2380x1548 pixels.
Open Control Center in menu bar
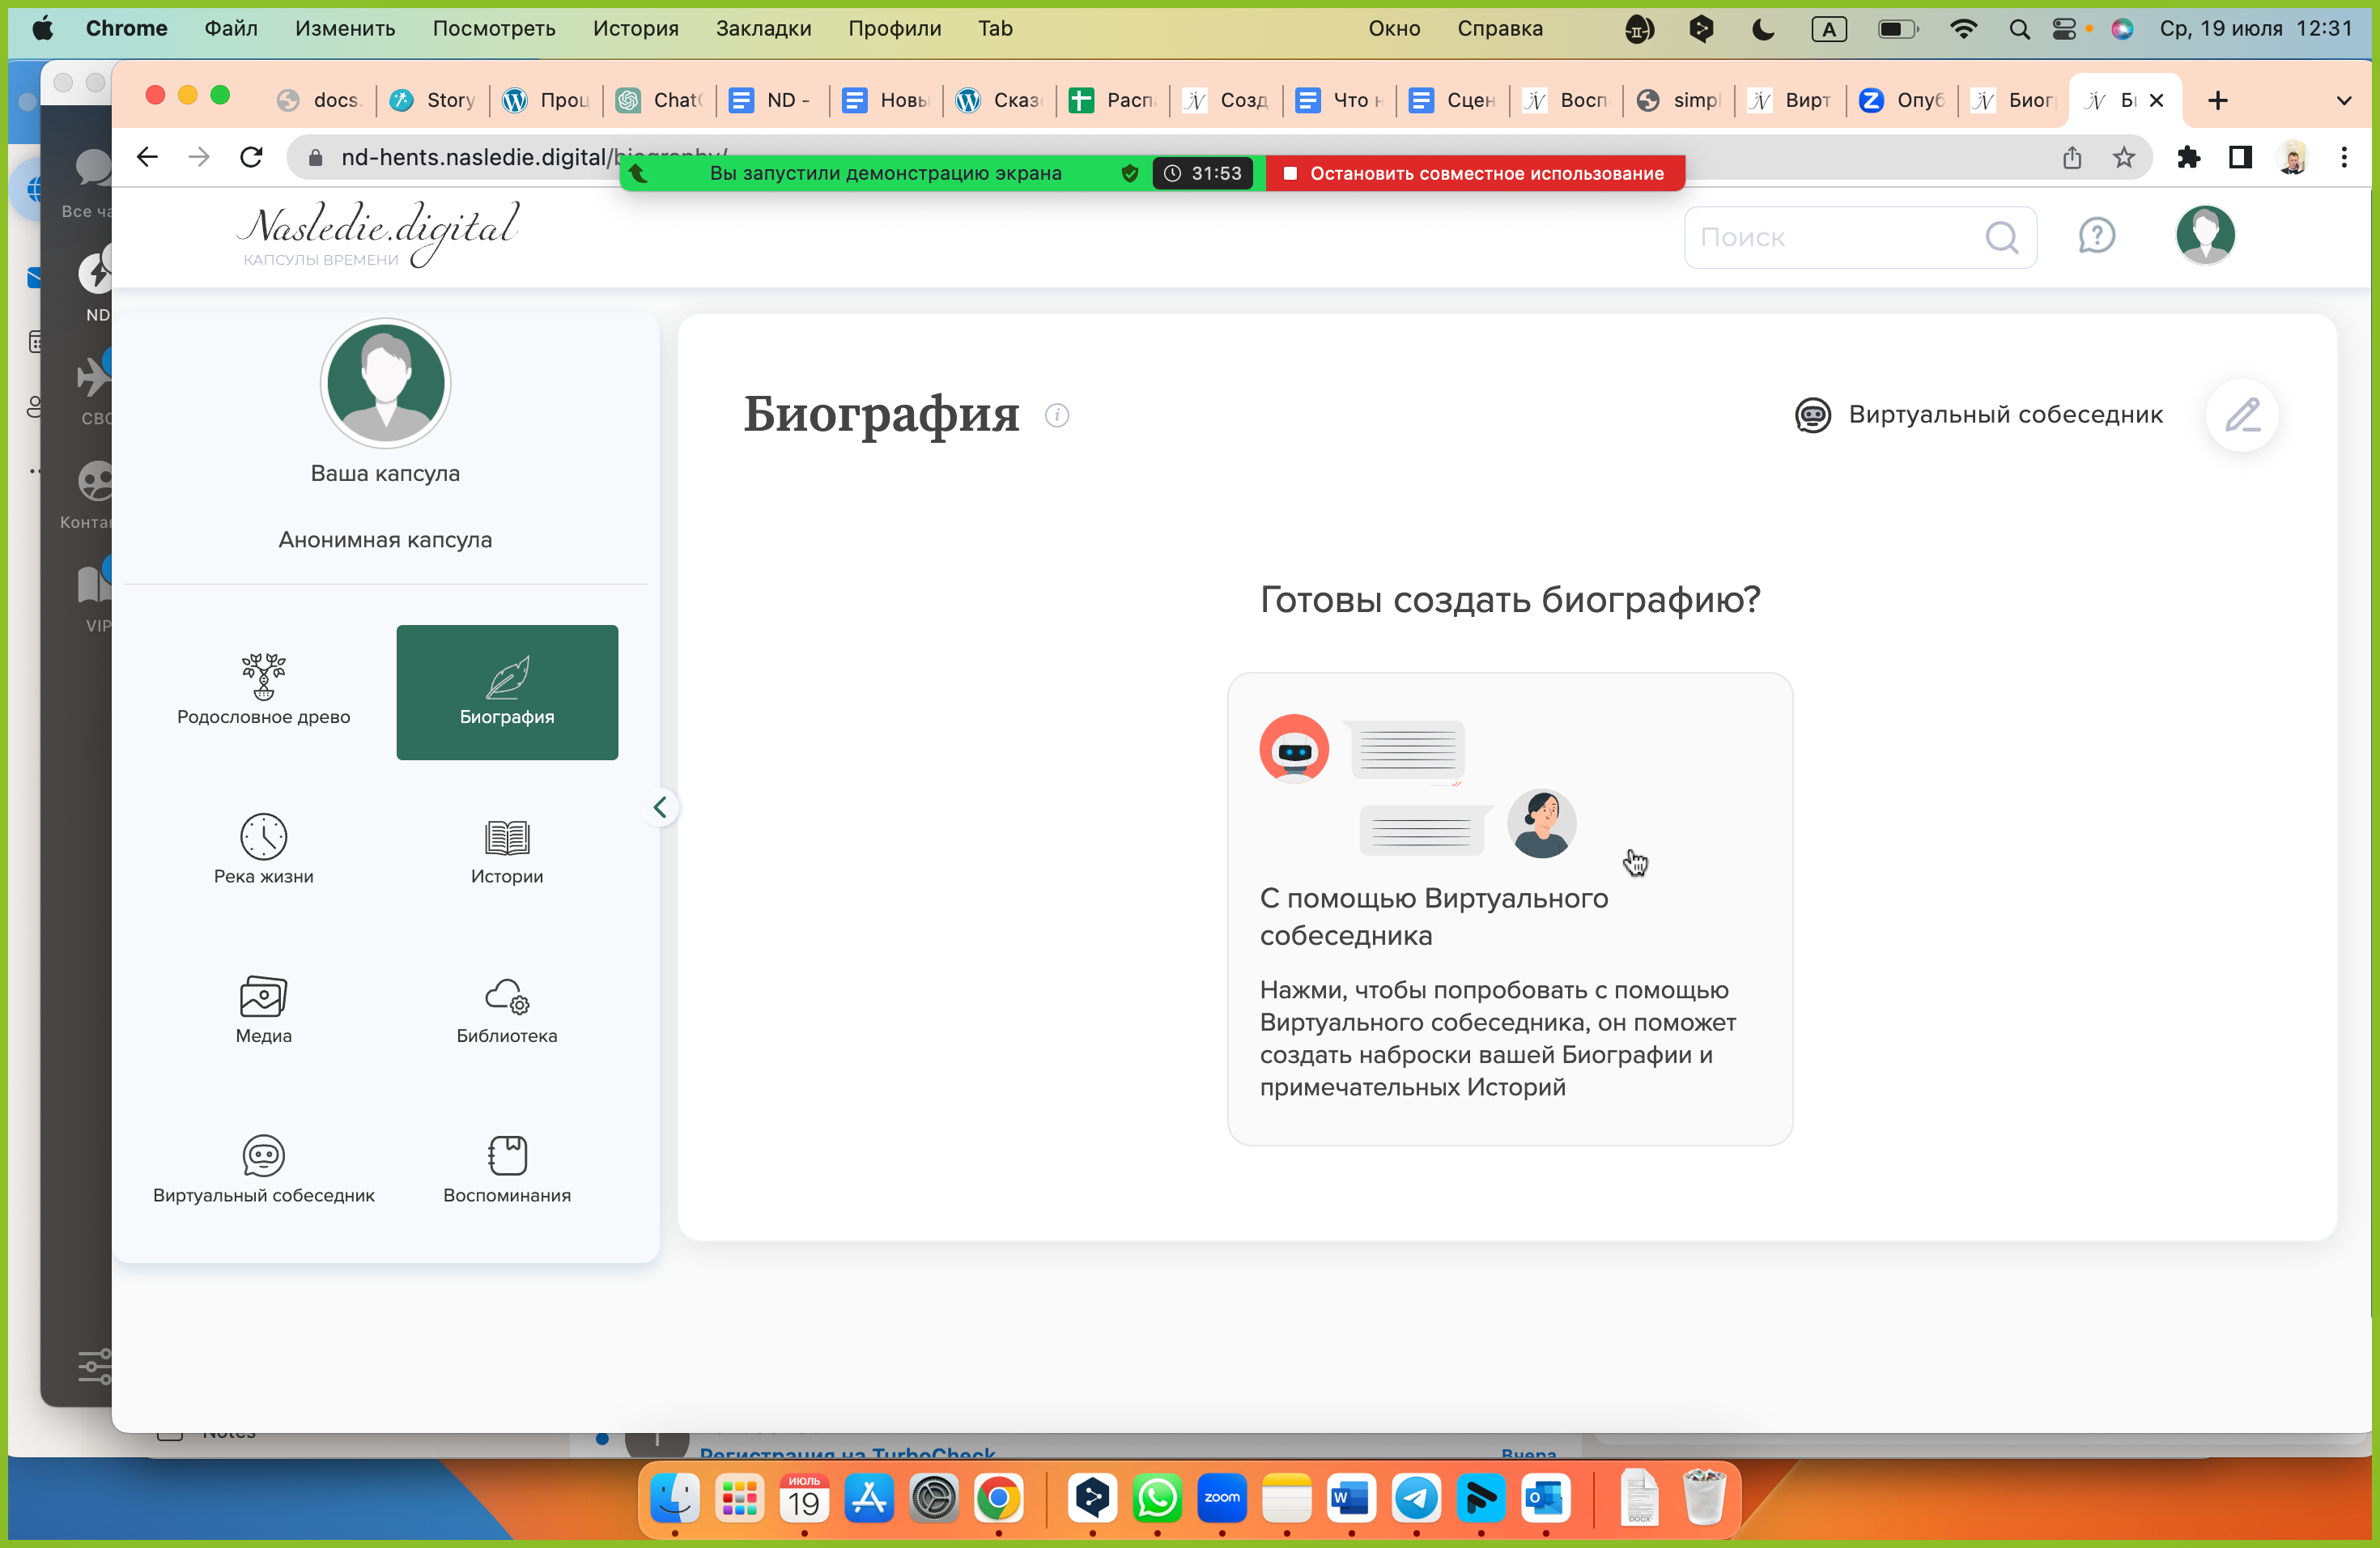[2064, 28]
